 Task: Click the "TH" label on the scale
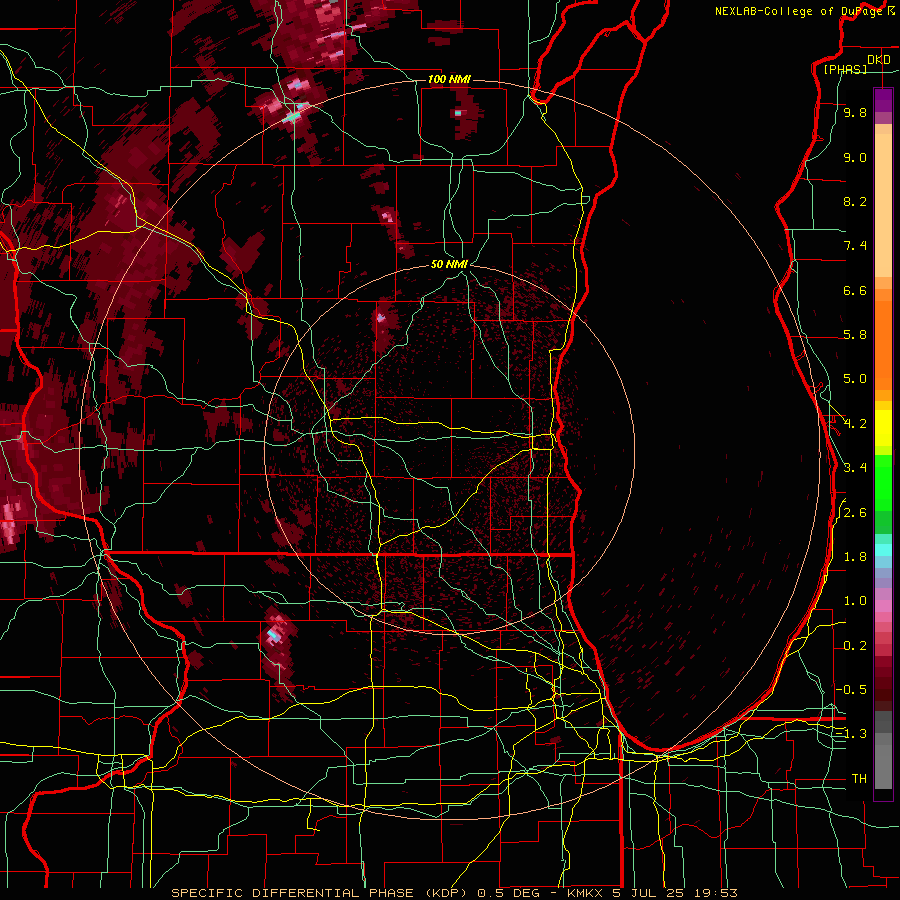coord(859,779)
